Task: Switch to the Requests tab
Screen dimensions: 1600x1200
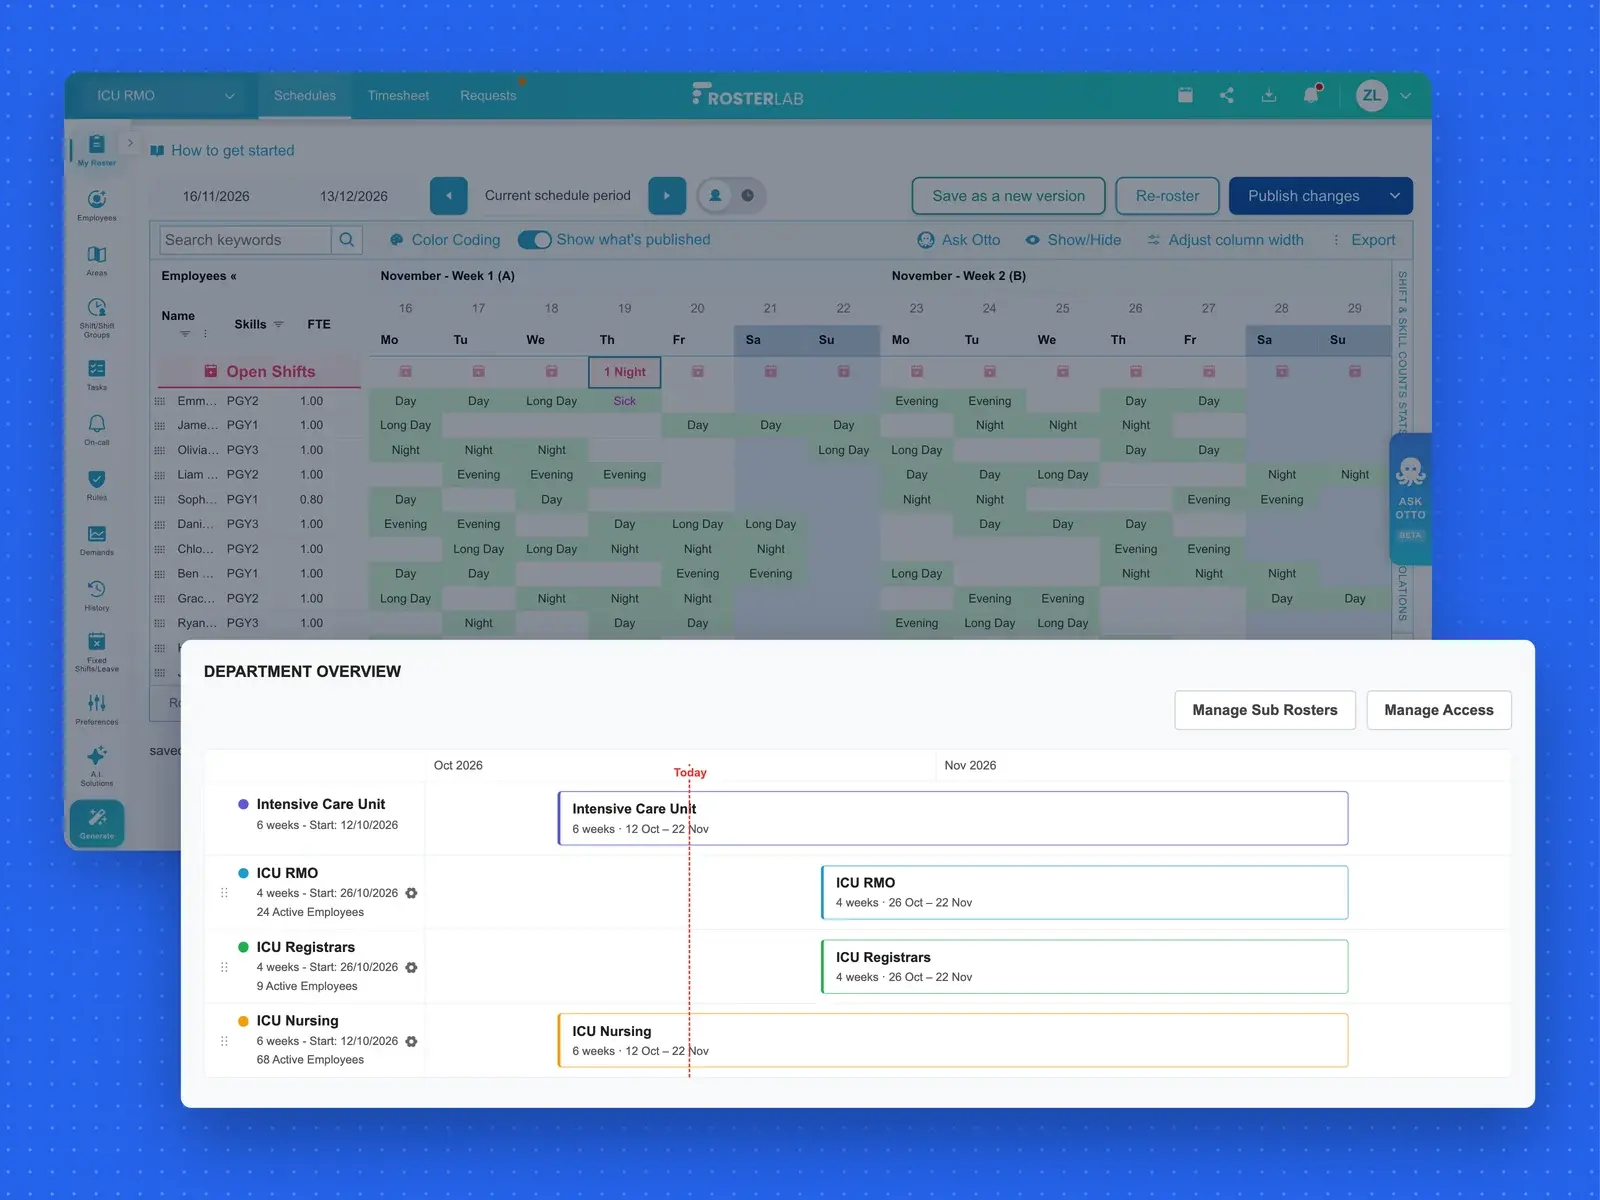Action: tap(488, 96)
